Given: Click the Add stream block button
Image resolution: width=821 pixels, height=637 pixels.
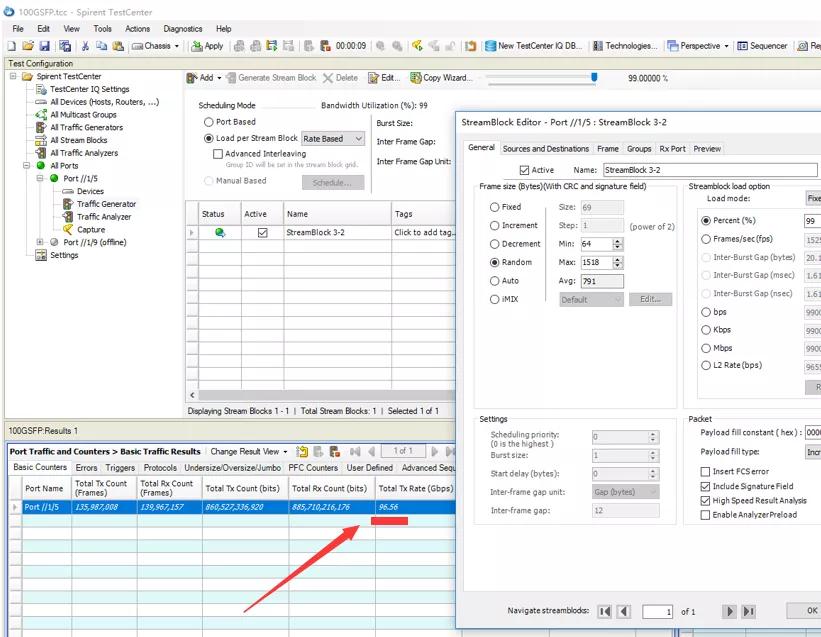Looking at the screenshot, I should 204,78.
